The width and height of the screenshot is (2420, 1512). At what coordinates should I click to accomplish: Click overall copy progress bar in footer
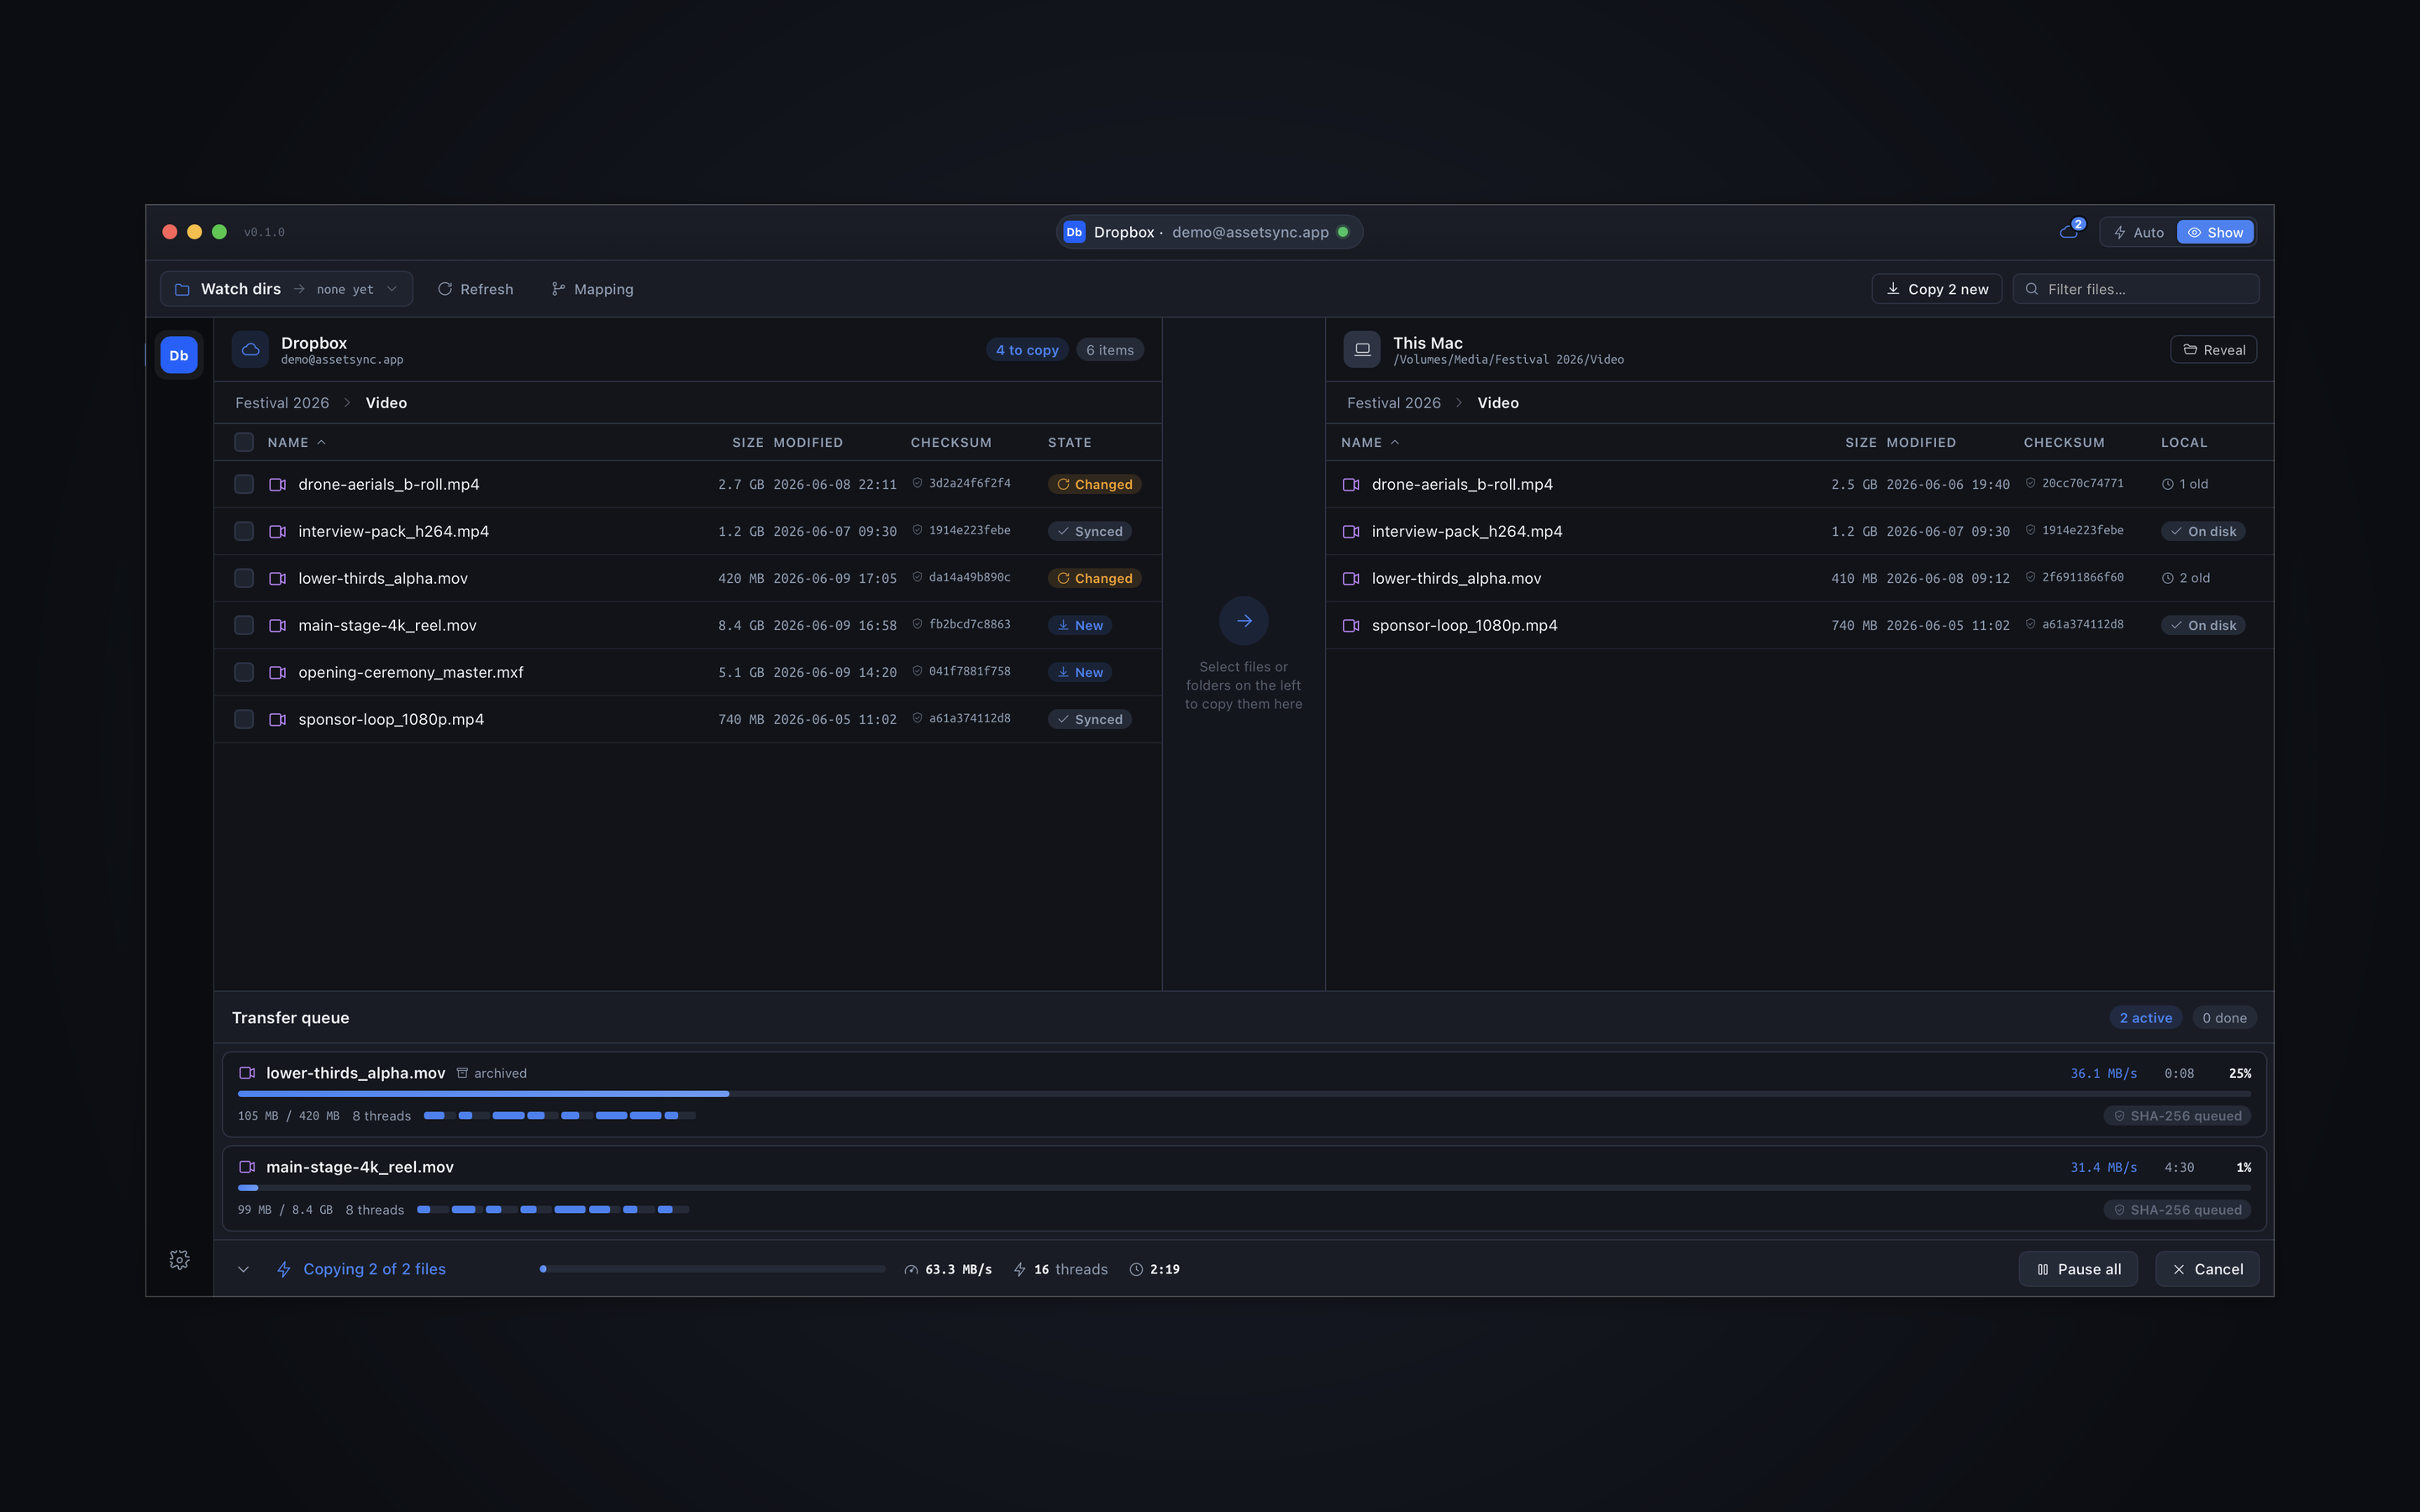coord(713,1269)
